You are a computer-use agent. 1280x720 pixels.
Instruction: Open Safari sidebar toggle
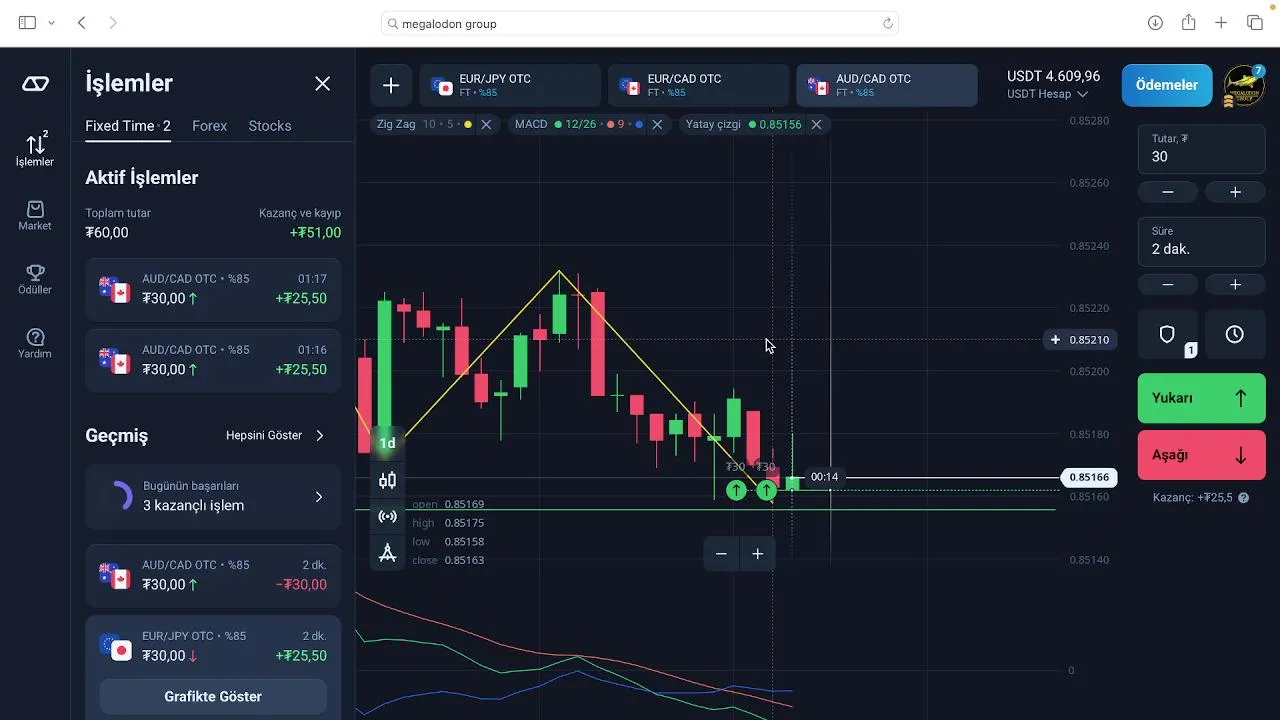click(x=27, y=23)
